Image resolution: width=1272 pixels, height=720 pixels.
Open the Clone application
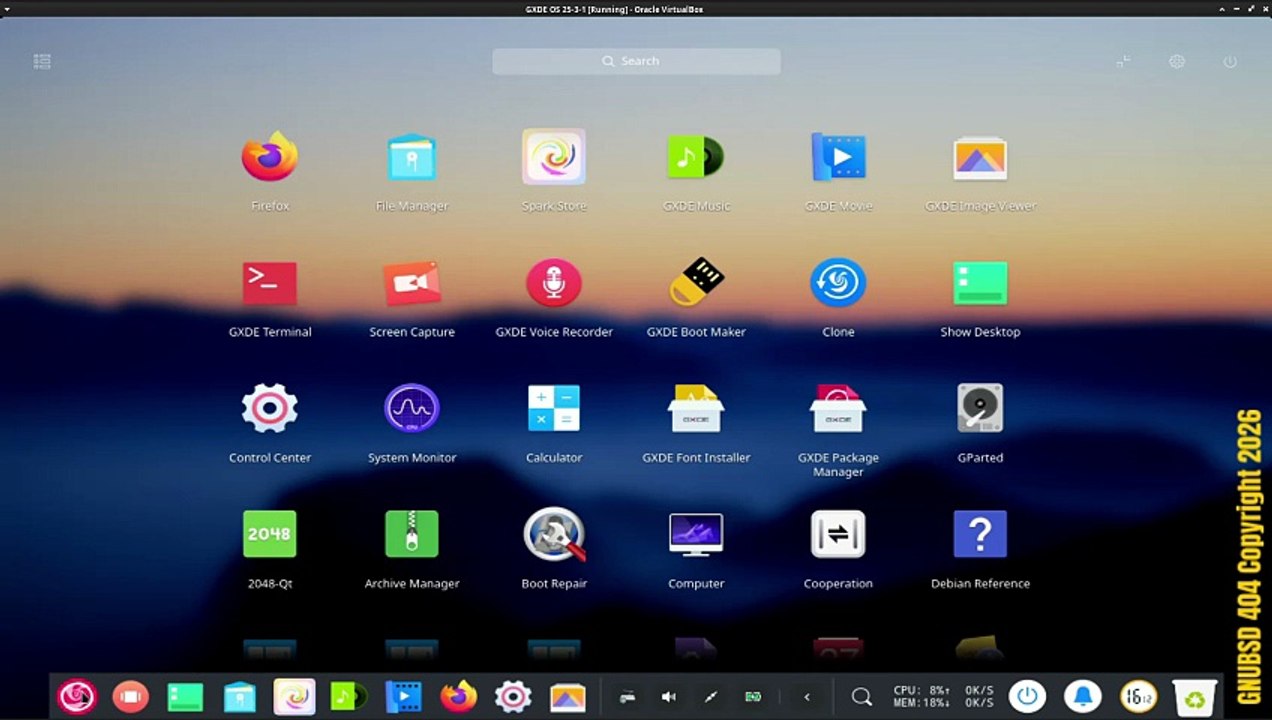point(838,284)
